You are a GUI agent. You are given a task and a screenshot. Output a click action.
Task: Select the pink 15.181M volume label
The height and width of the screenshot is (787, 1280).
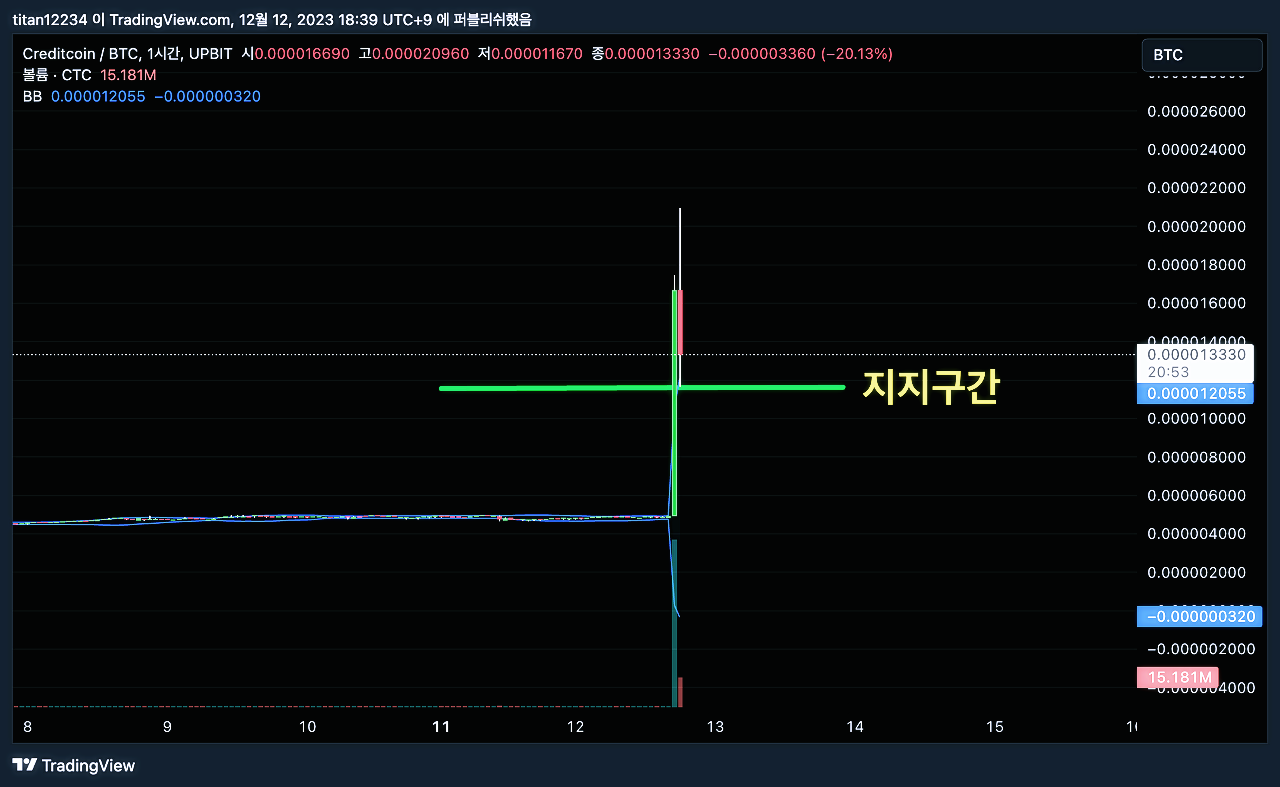tap(1181, 677)
